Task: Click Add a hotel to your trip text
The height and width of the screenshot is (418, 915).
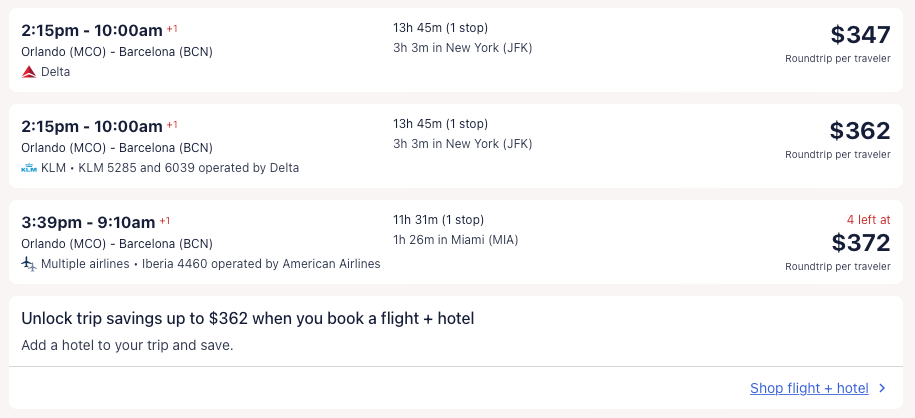Action: 127,346
